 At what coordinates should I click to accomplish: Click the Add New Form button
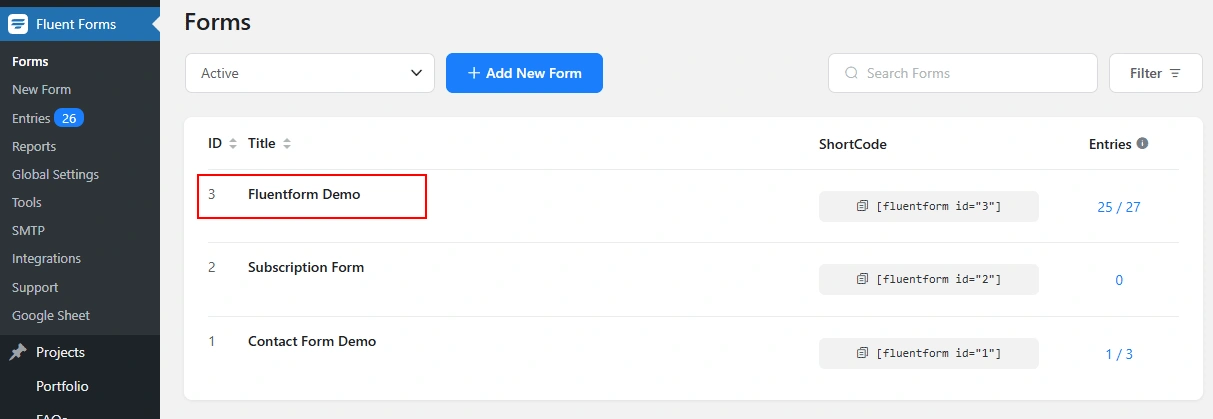point(524,73)
